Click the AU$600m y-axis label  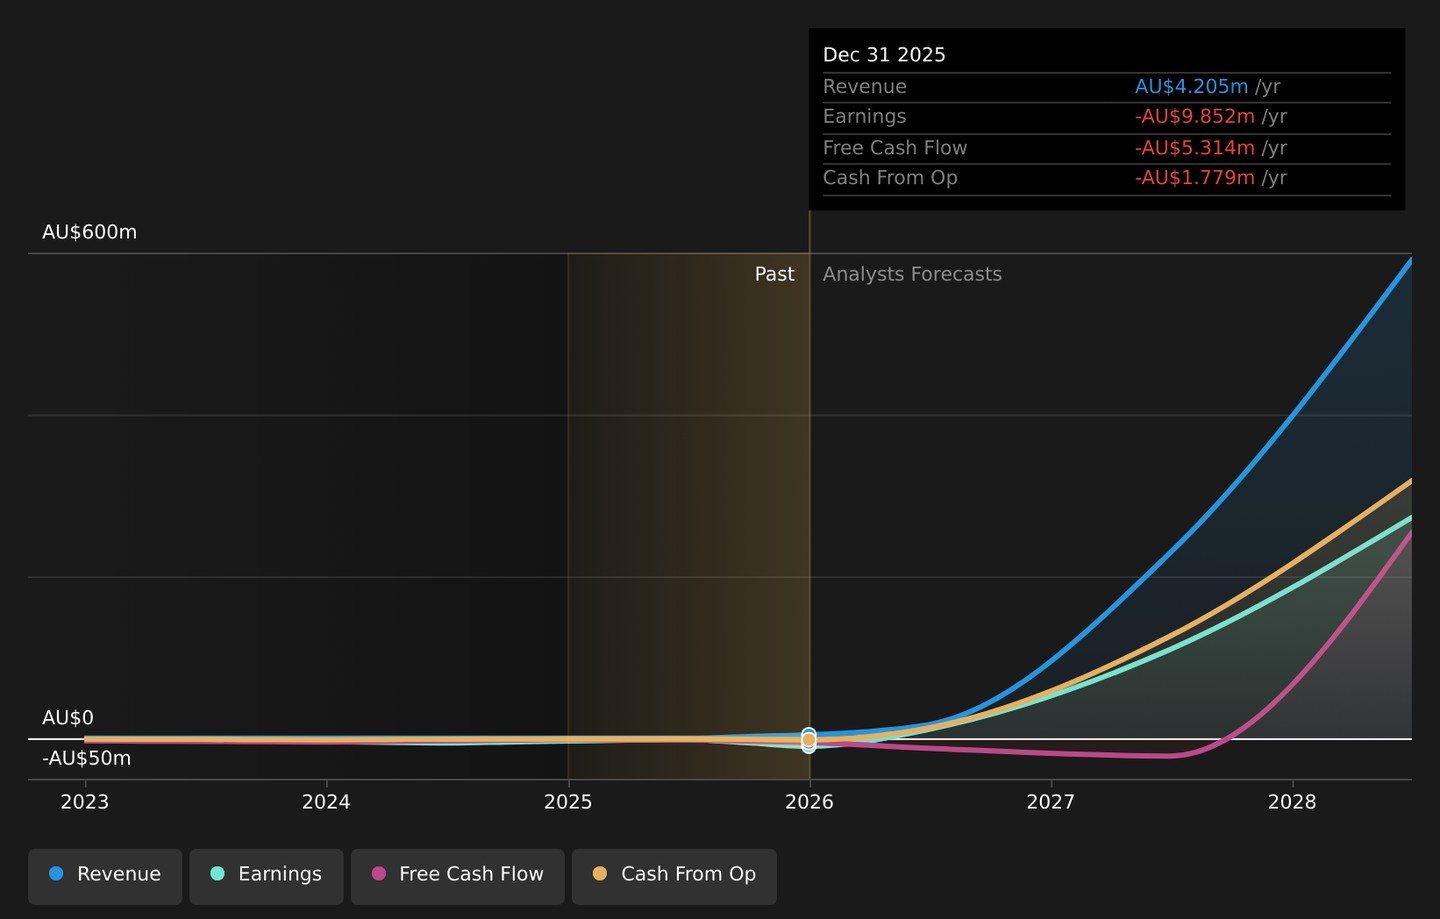click(x=90, y=232)
